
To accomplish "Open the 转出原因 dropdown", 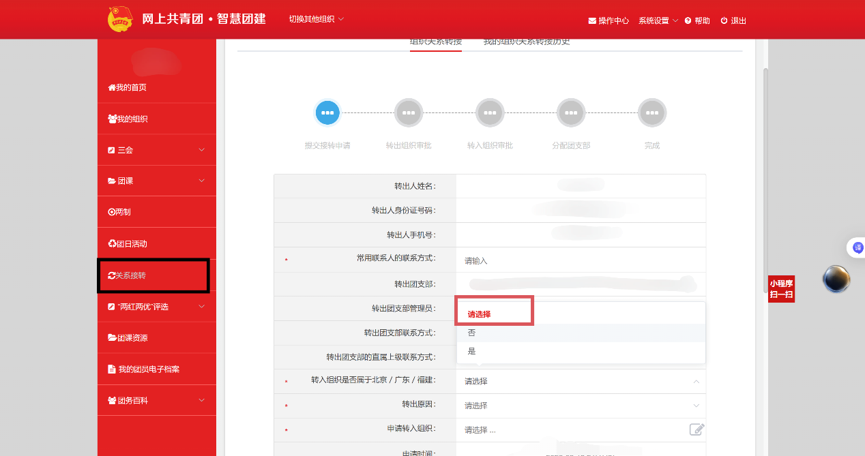I will click(581, 406).
